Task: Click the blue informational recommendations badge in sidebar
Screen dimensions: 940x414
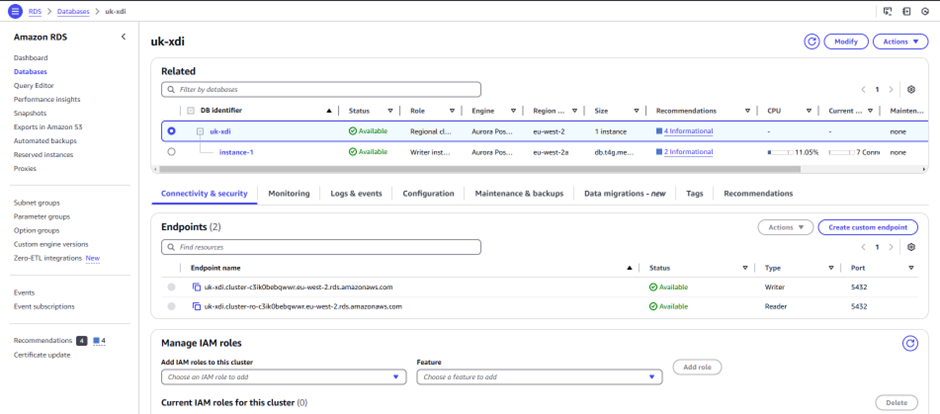Action: point(100,340)
